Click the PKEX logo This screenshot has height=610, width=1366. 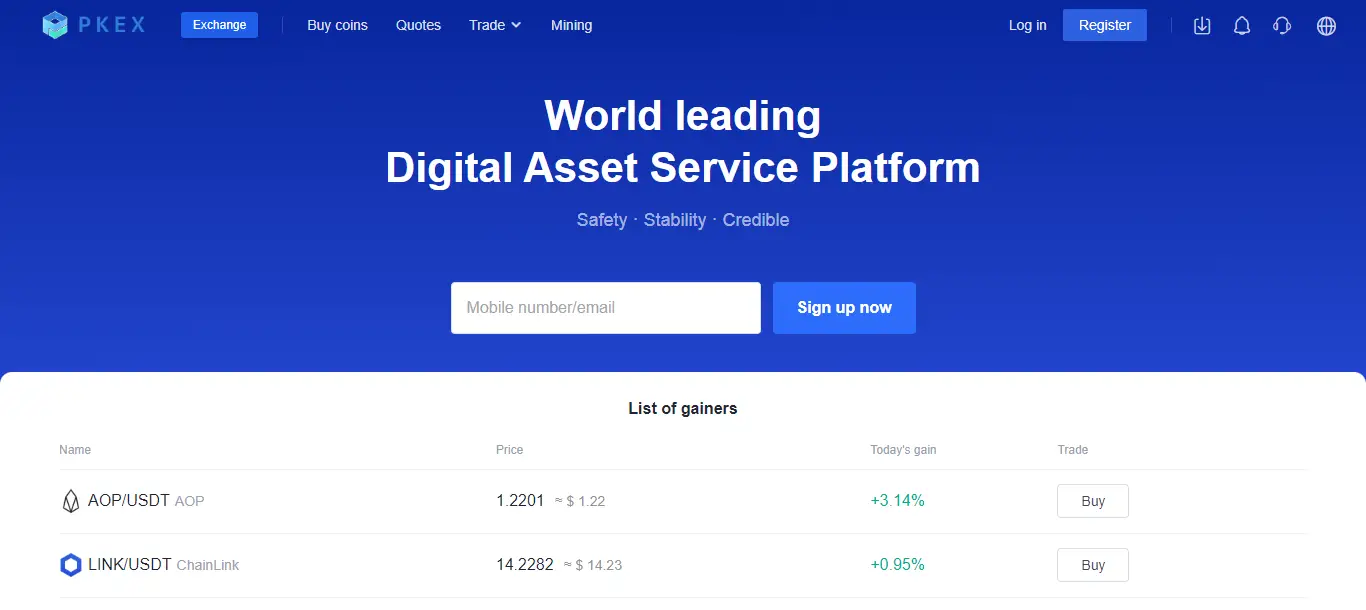tap(93, 24)
